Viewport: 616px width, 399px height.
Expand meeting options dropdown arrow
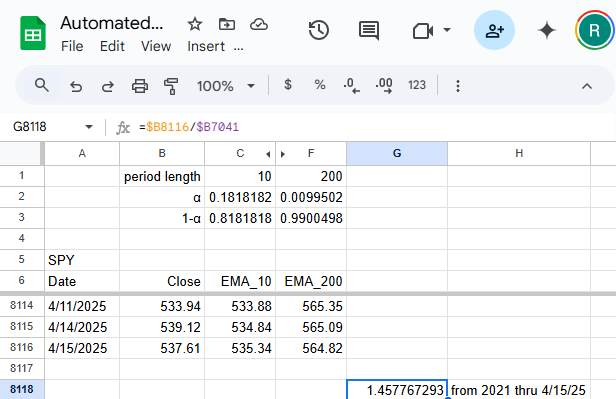[x=447, y=30]
